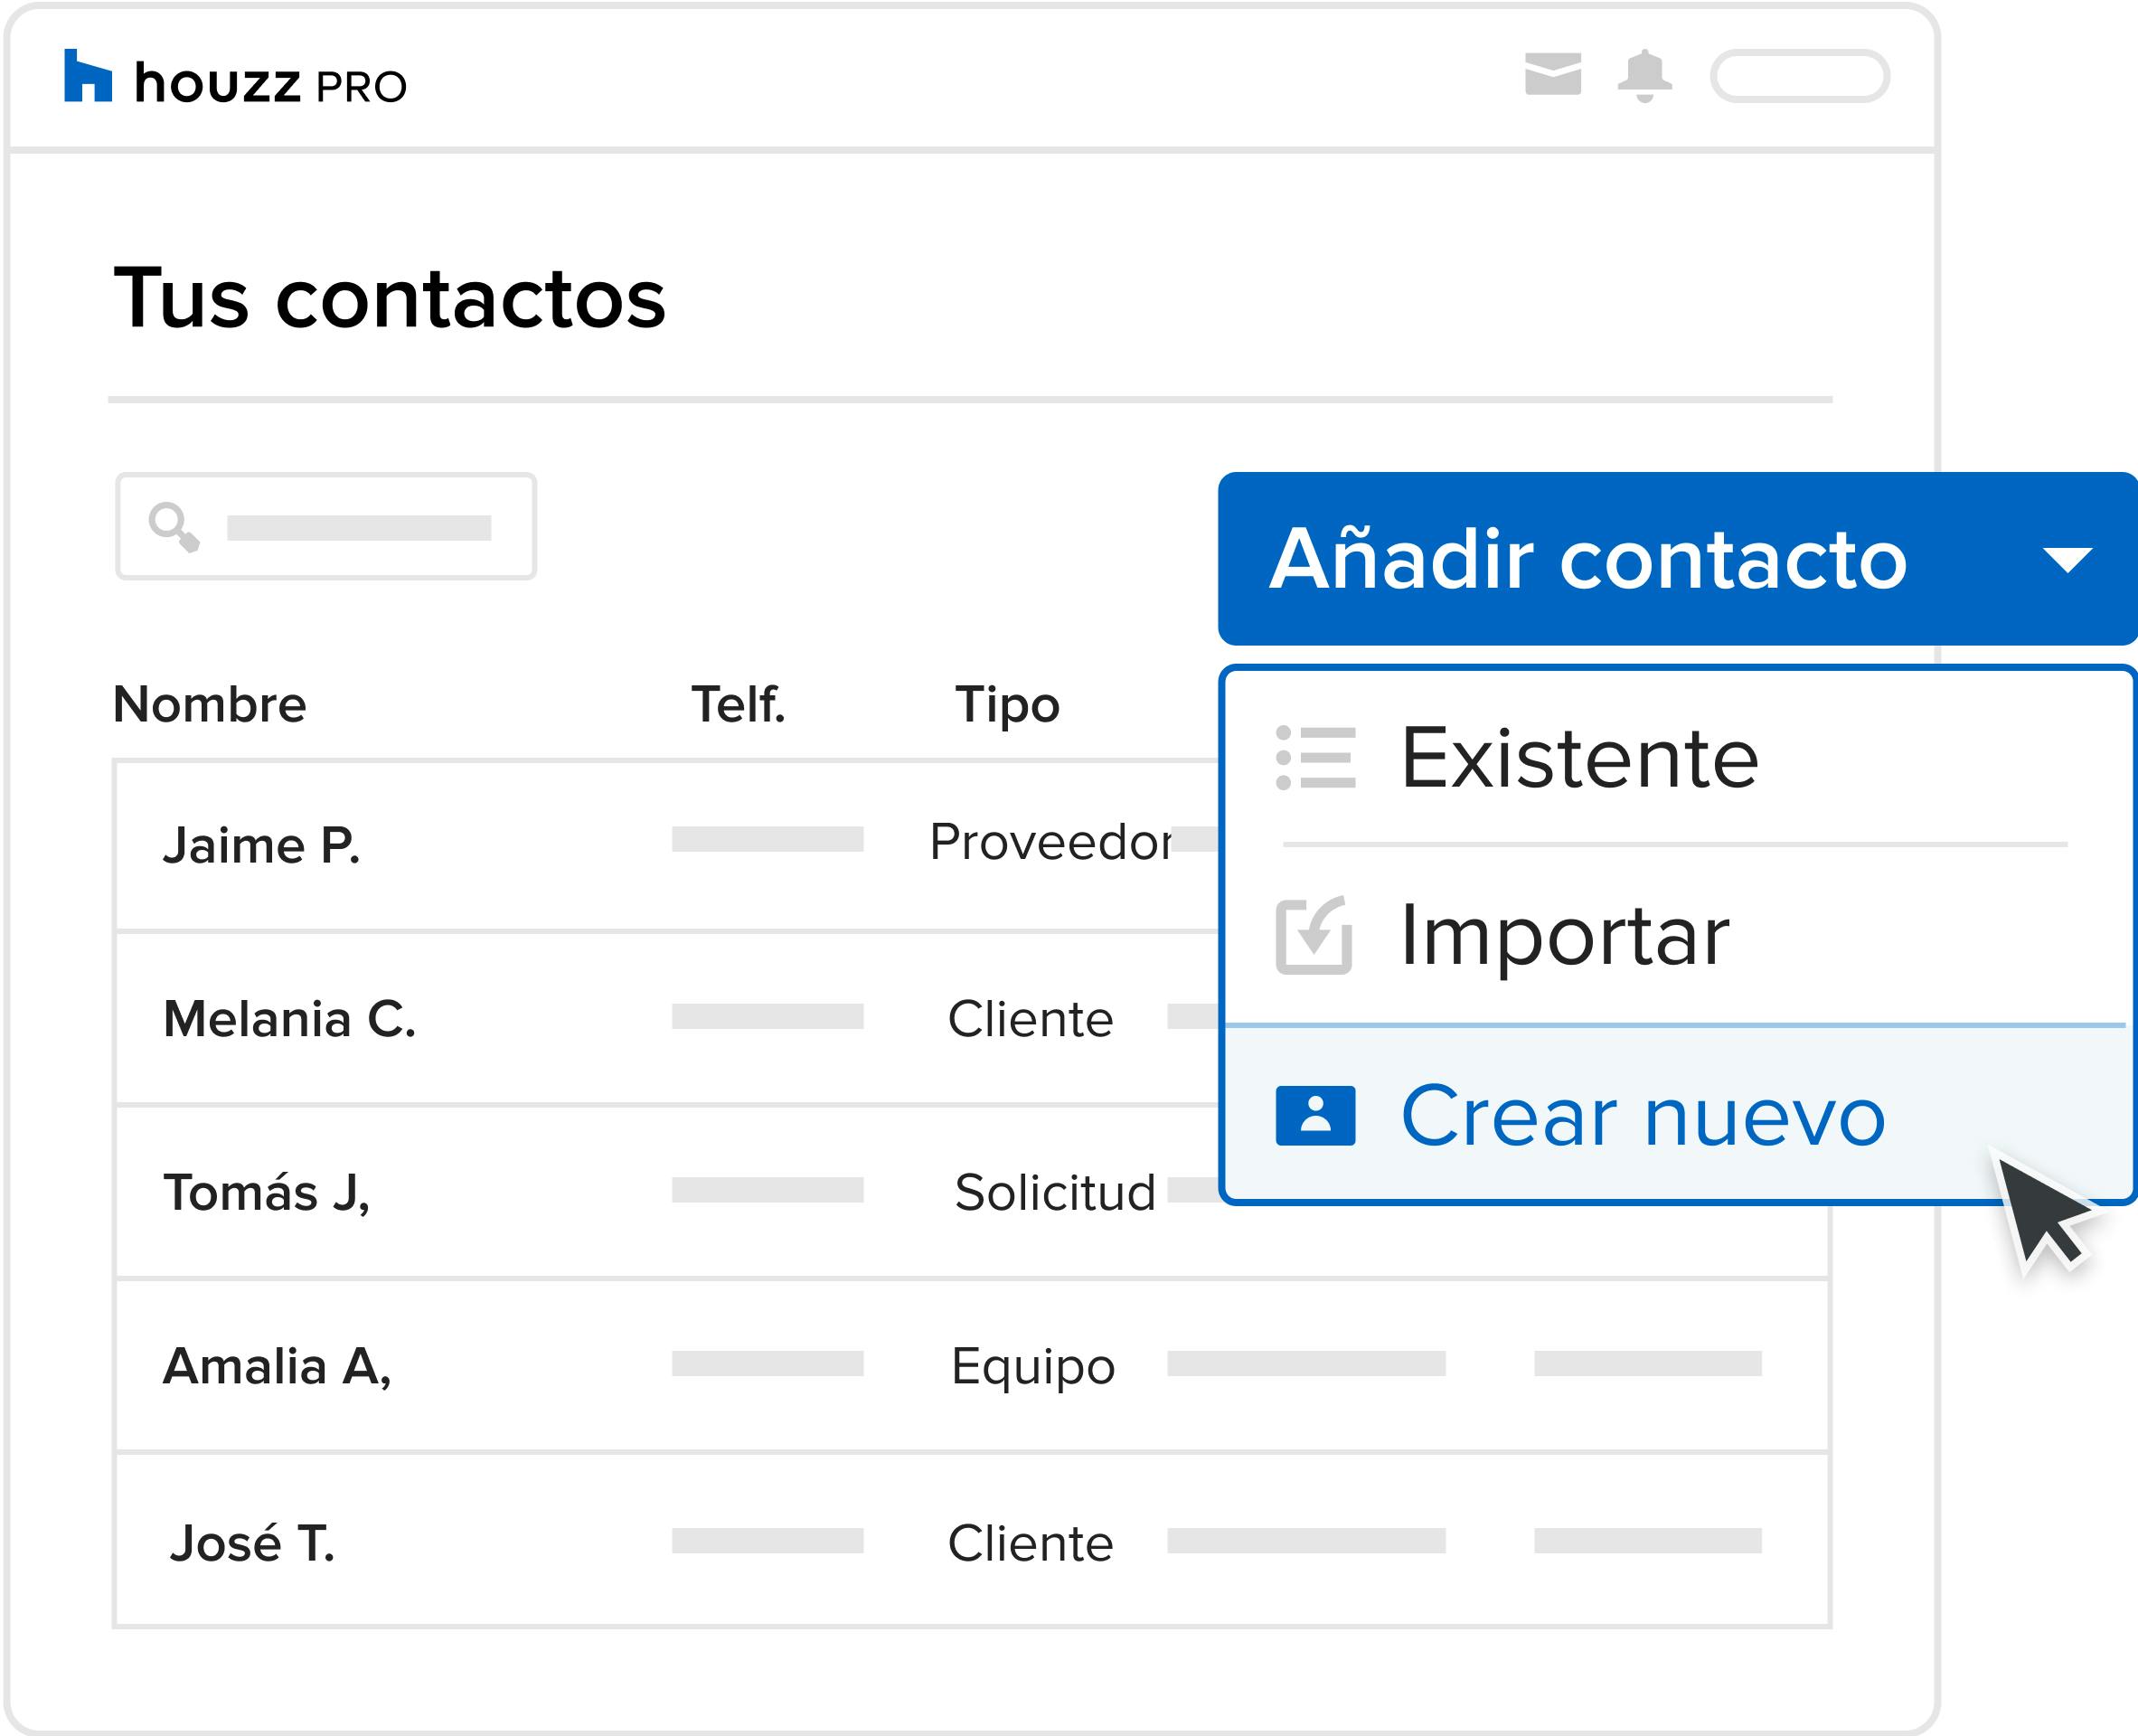This screenshot has height=1736, width=2138.
Task: Click the Proveedor type cell
Action: [x=1050, y=842]
